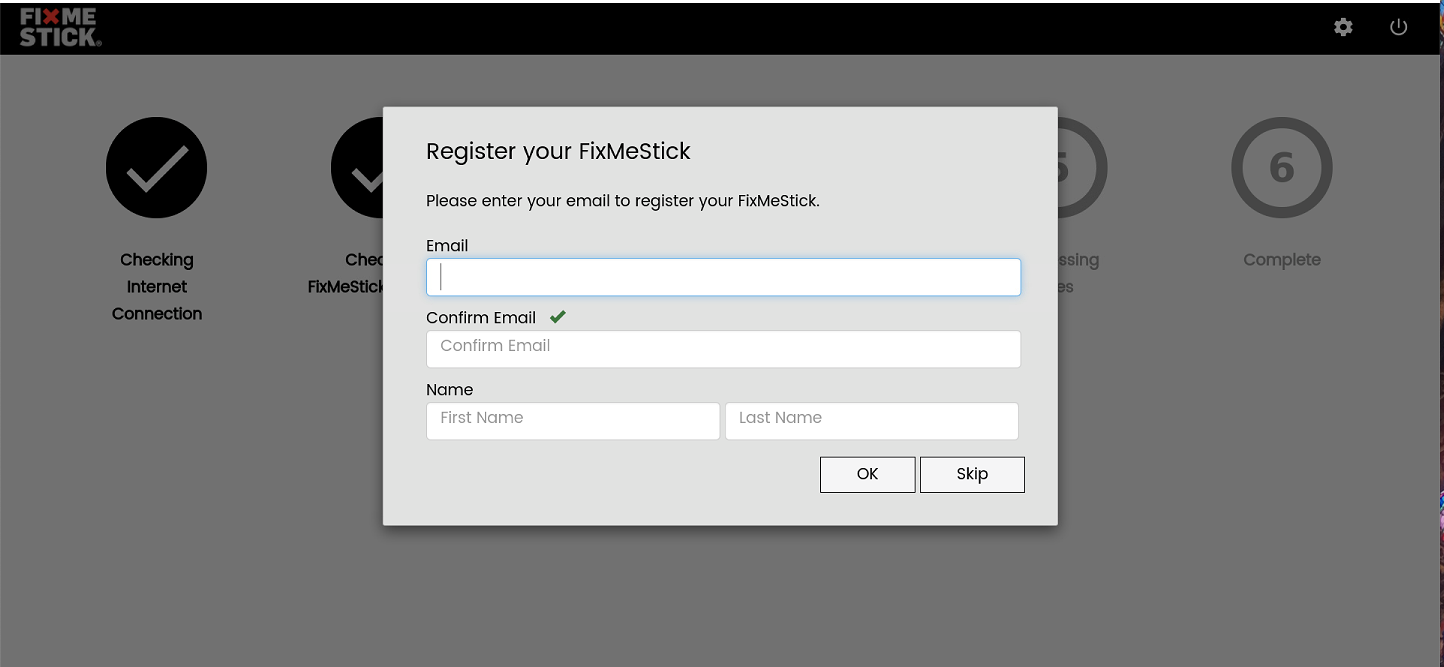This screenshot has width=1444, height=667.
Task: Click the Confirm Email label text
Action: [x=481, y=318]
